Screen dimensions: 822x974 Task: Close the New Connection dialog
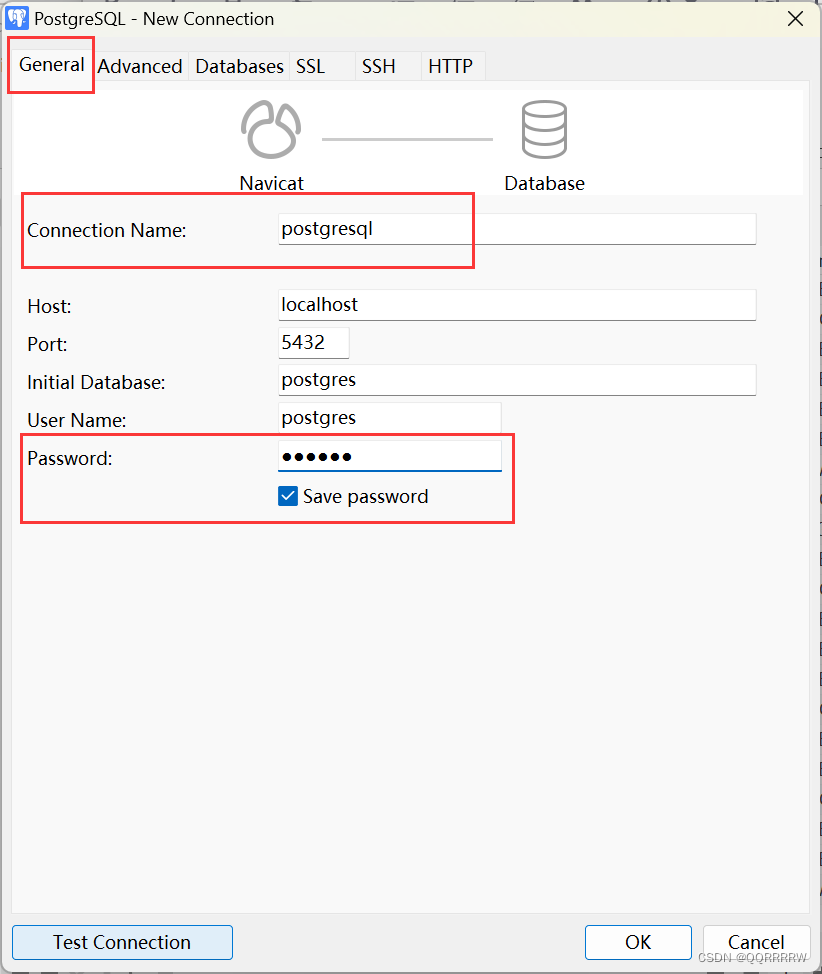795,19
